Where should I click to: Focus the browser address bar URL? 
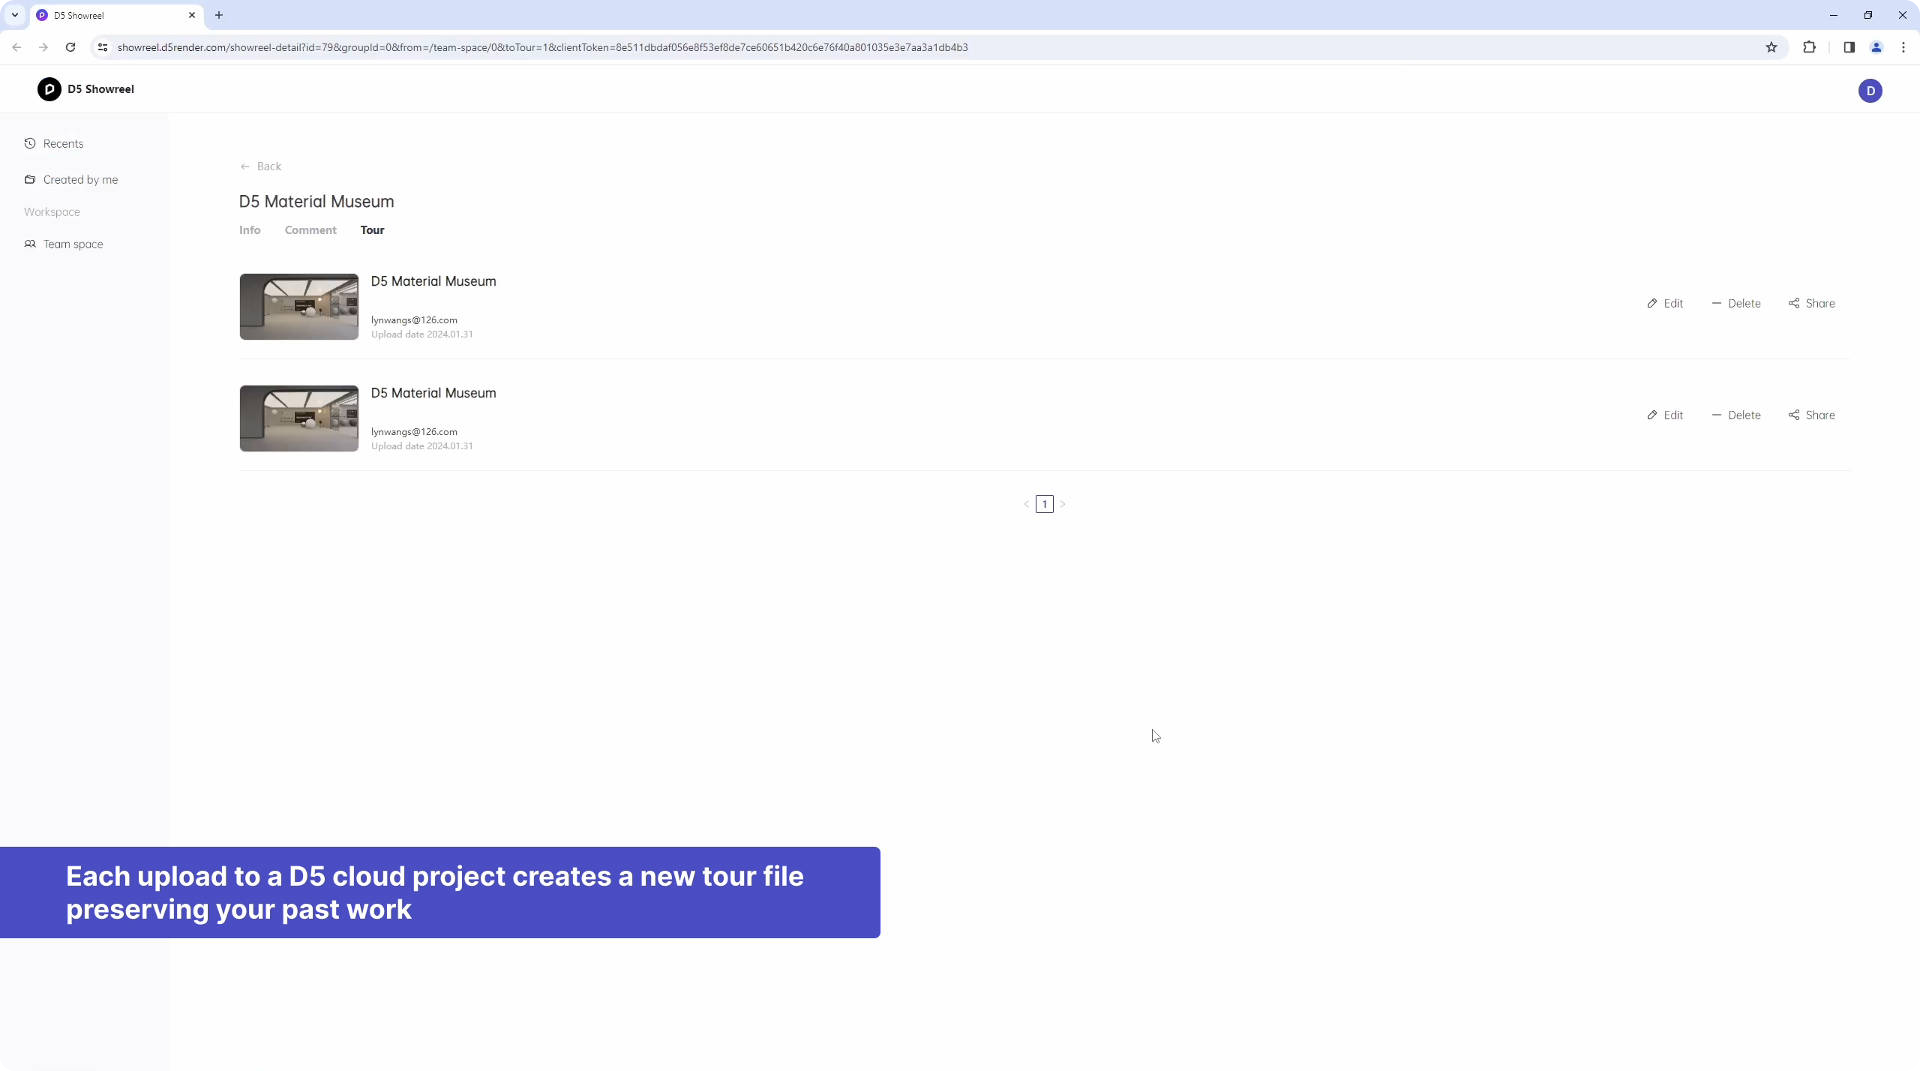pos(542,47)
